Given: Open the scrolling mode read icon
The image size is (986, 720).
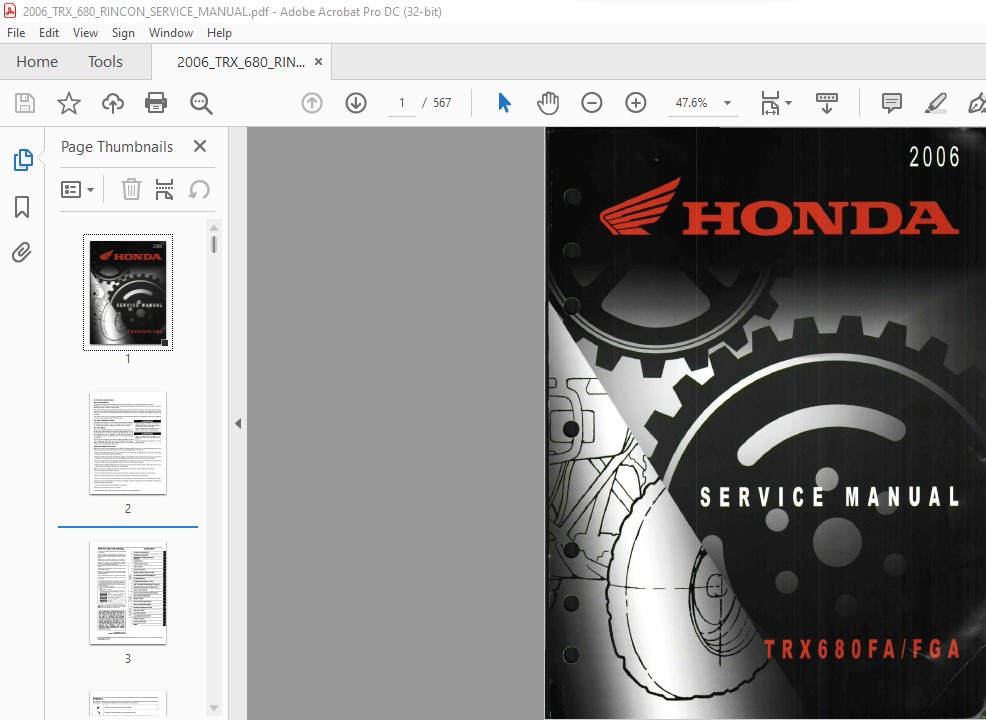Looking at the screenshot, I should point(826,102).
